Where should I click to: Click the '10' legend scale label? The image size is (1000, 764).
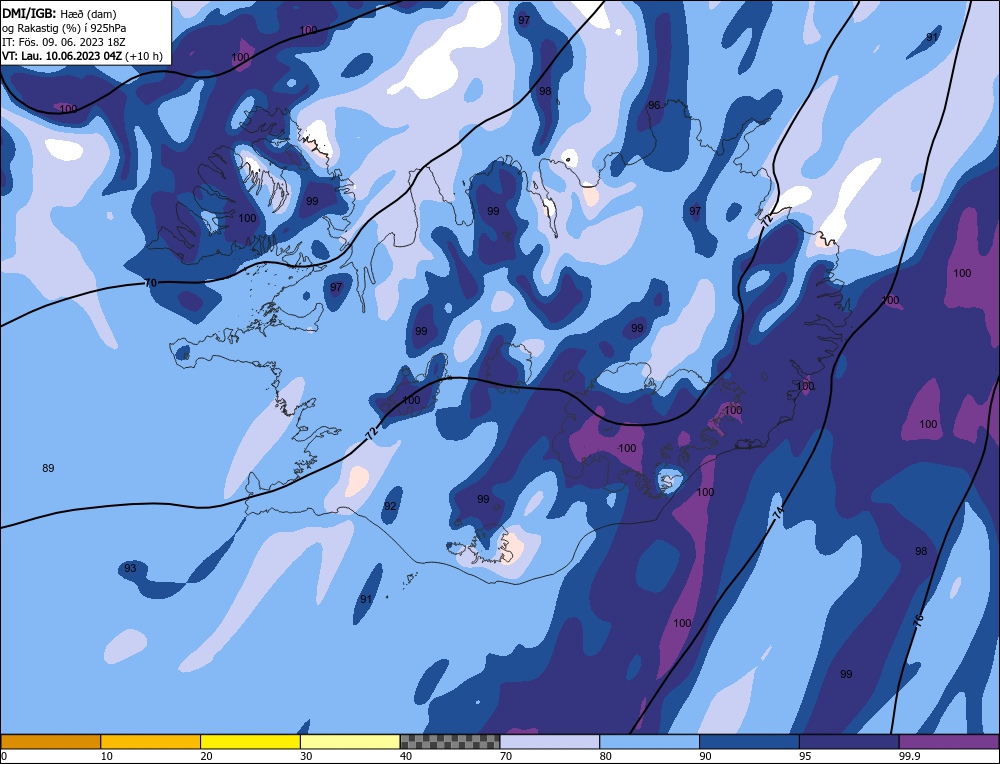click(107, 756)
